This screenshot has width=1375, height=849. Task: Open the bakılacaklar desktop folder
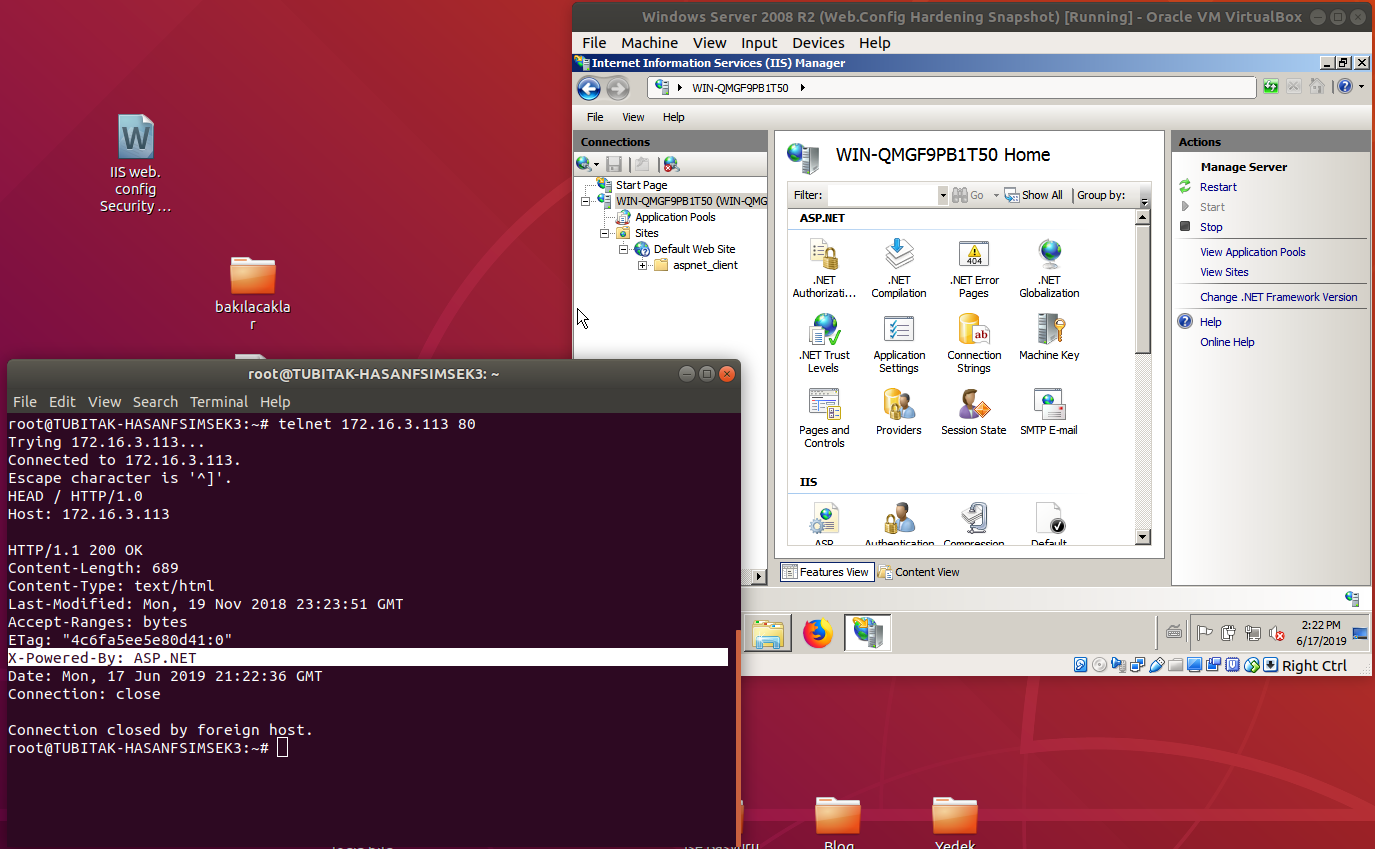click(x=252, y=293)
